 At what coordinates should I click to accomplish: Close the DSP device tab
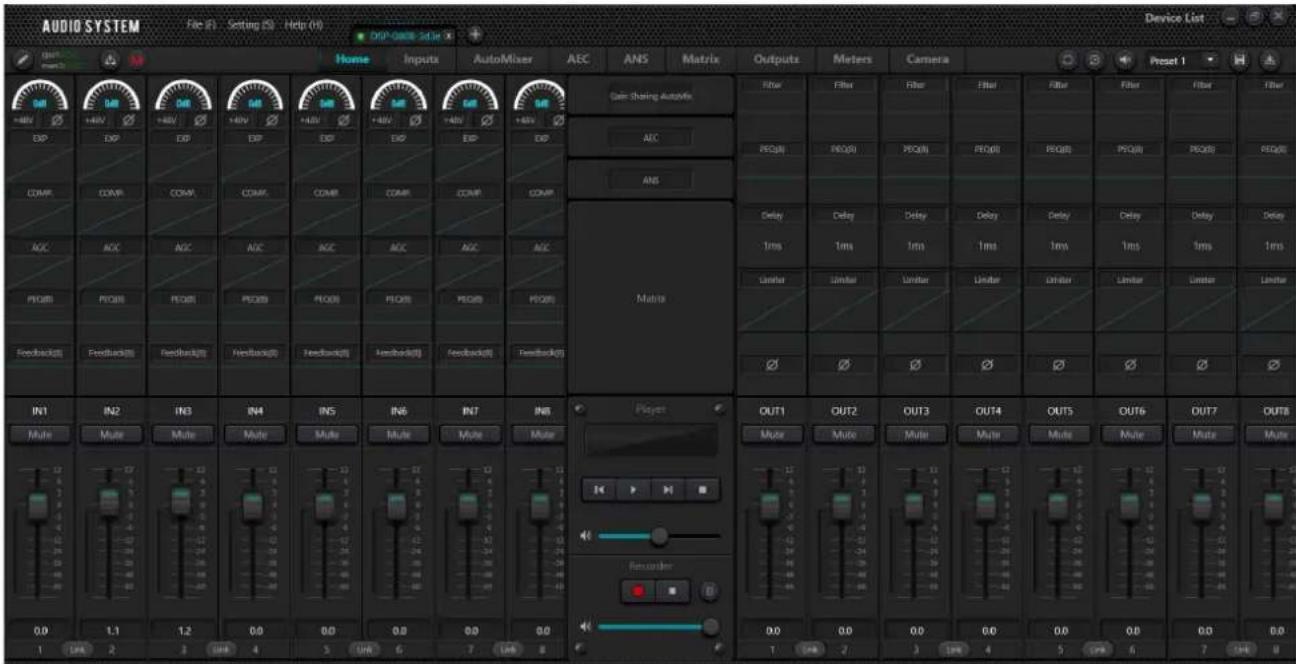(451, 36)
